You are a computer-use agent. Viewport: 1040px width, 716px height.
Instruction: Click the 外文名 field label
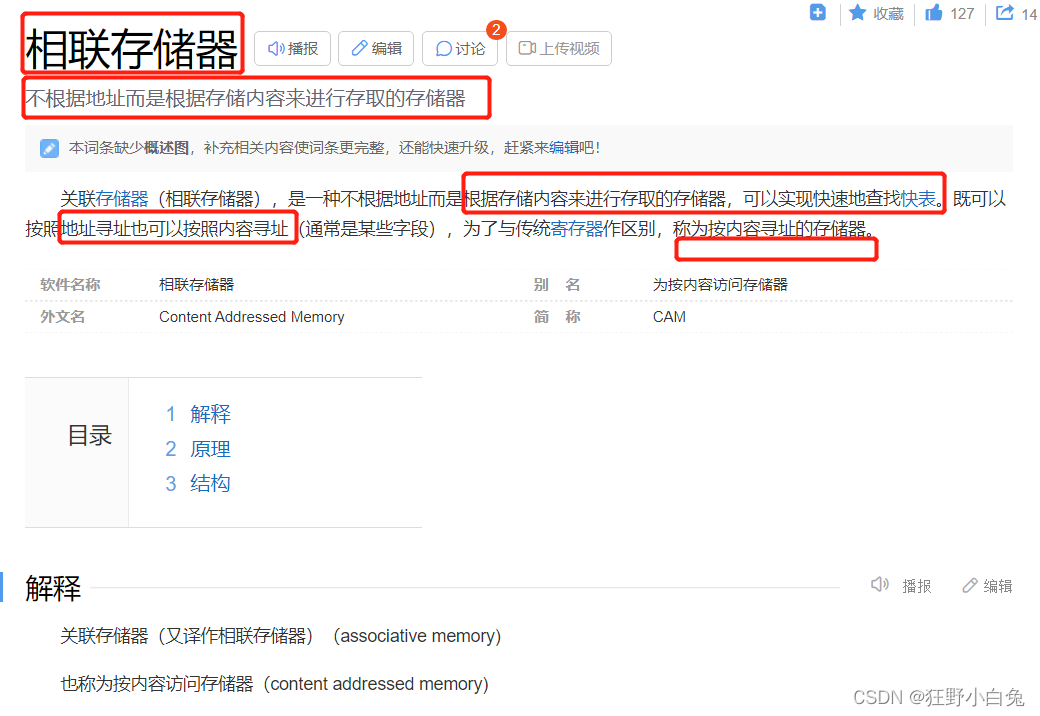click(x=63, y=317)
